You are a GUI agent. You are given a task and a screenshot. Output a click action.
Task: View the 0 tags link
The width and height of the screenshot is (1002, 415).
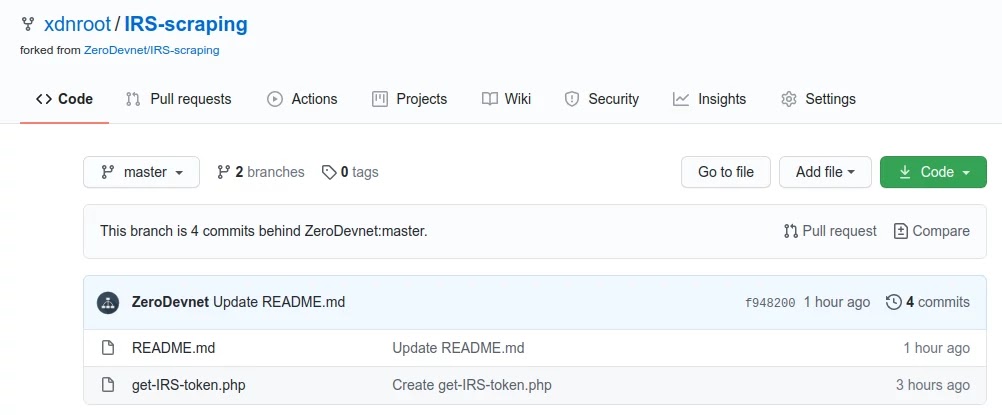point(350,172)
